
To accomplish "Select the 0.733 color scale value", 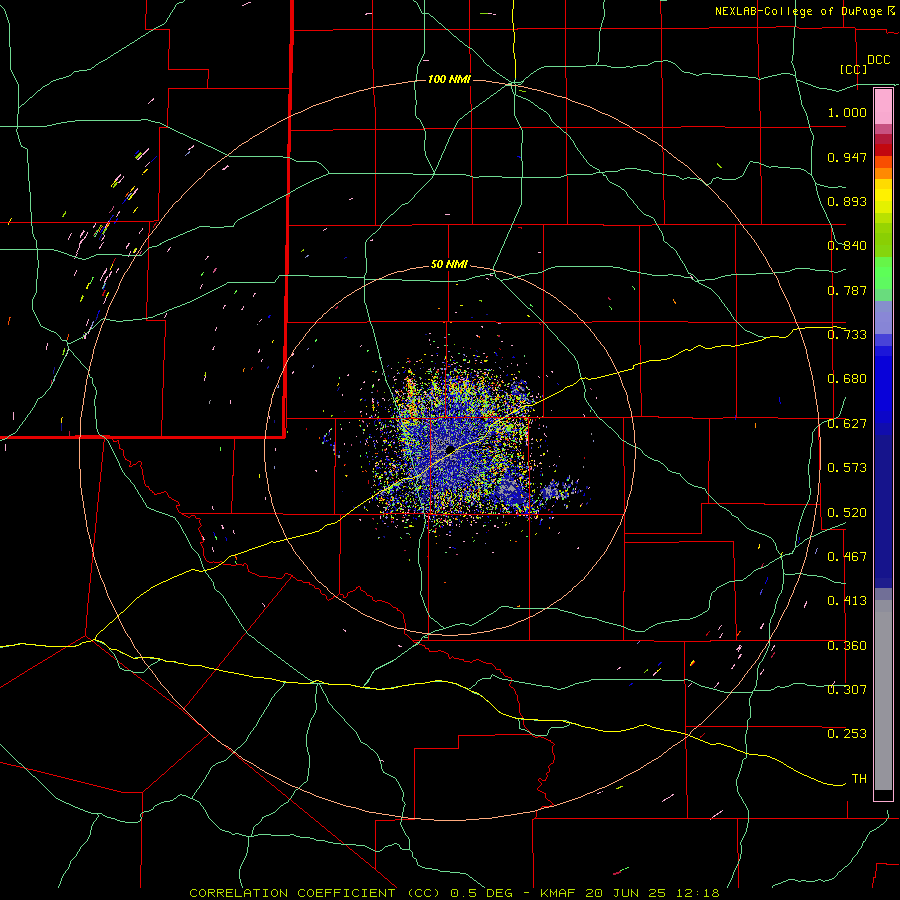I will pos(847,335).
